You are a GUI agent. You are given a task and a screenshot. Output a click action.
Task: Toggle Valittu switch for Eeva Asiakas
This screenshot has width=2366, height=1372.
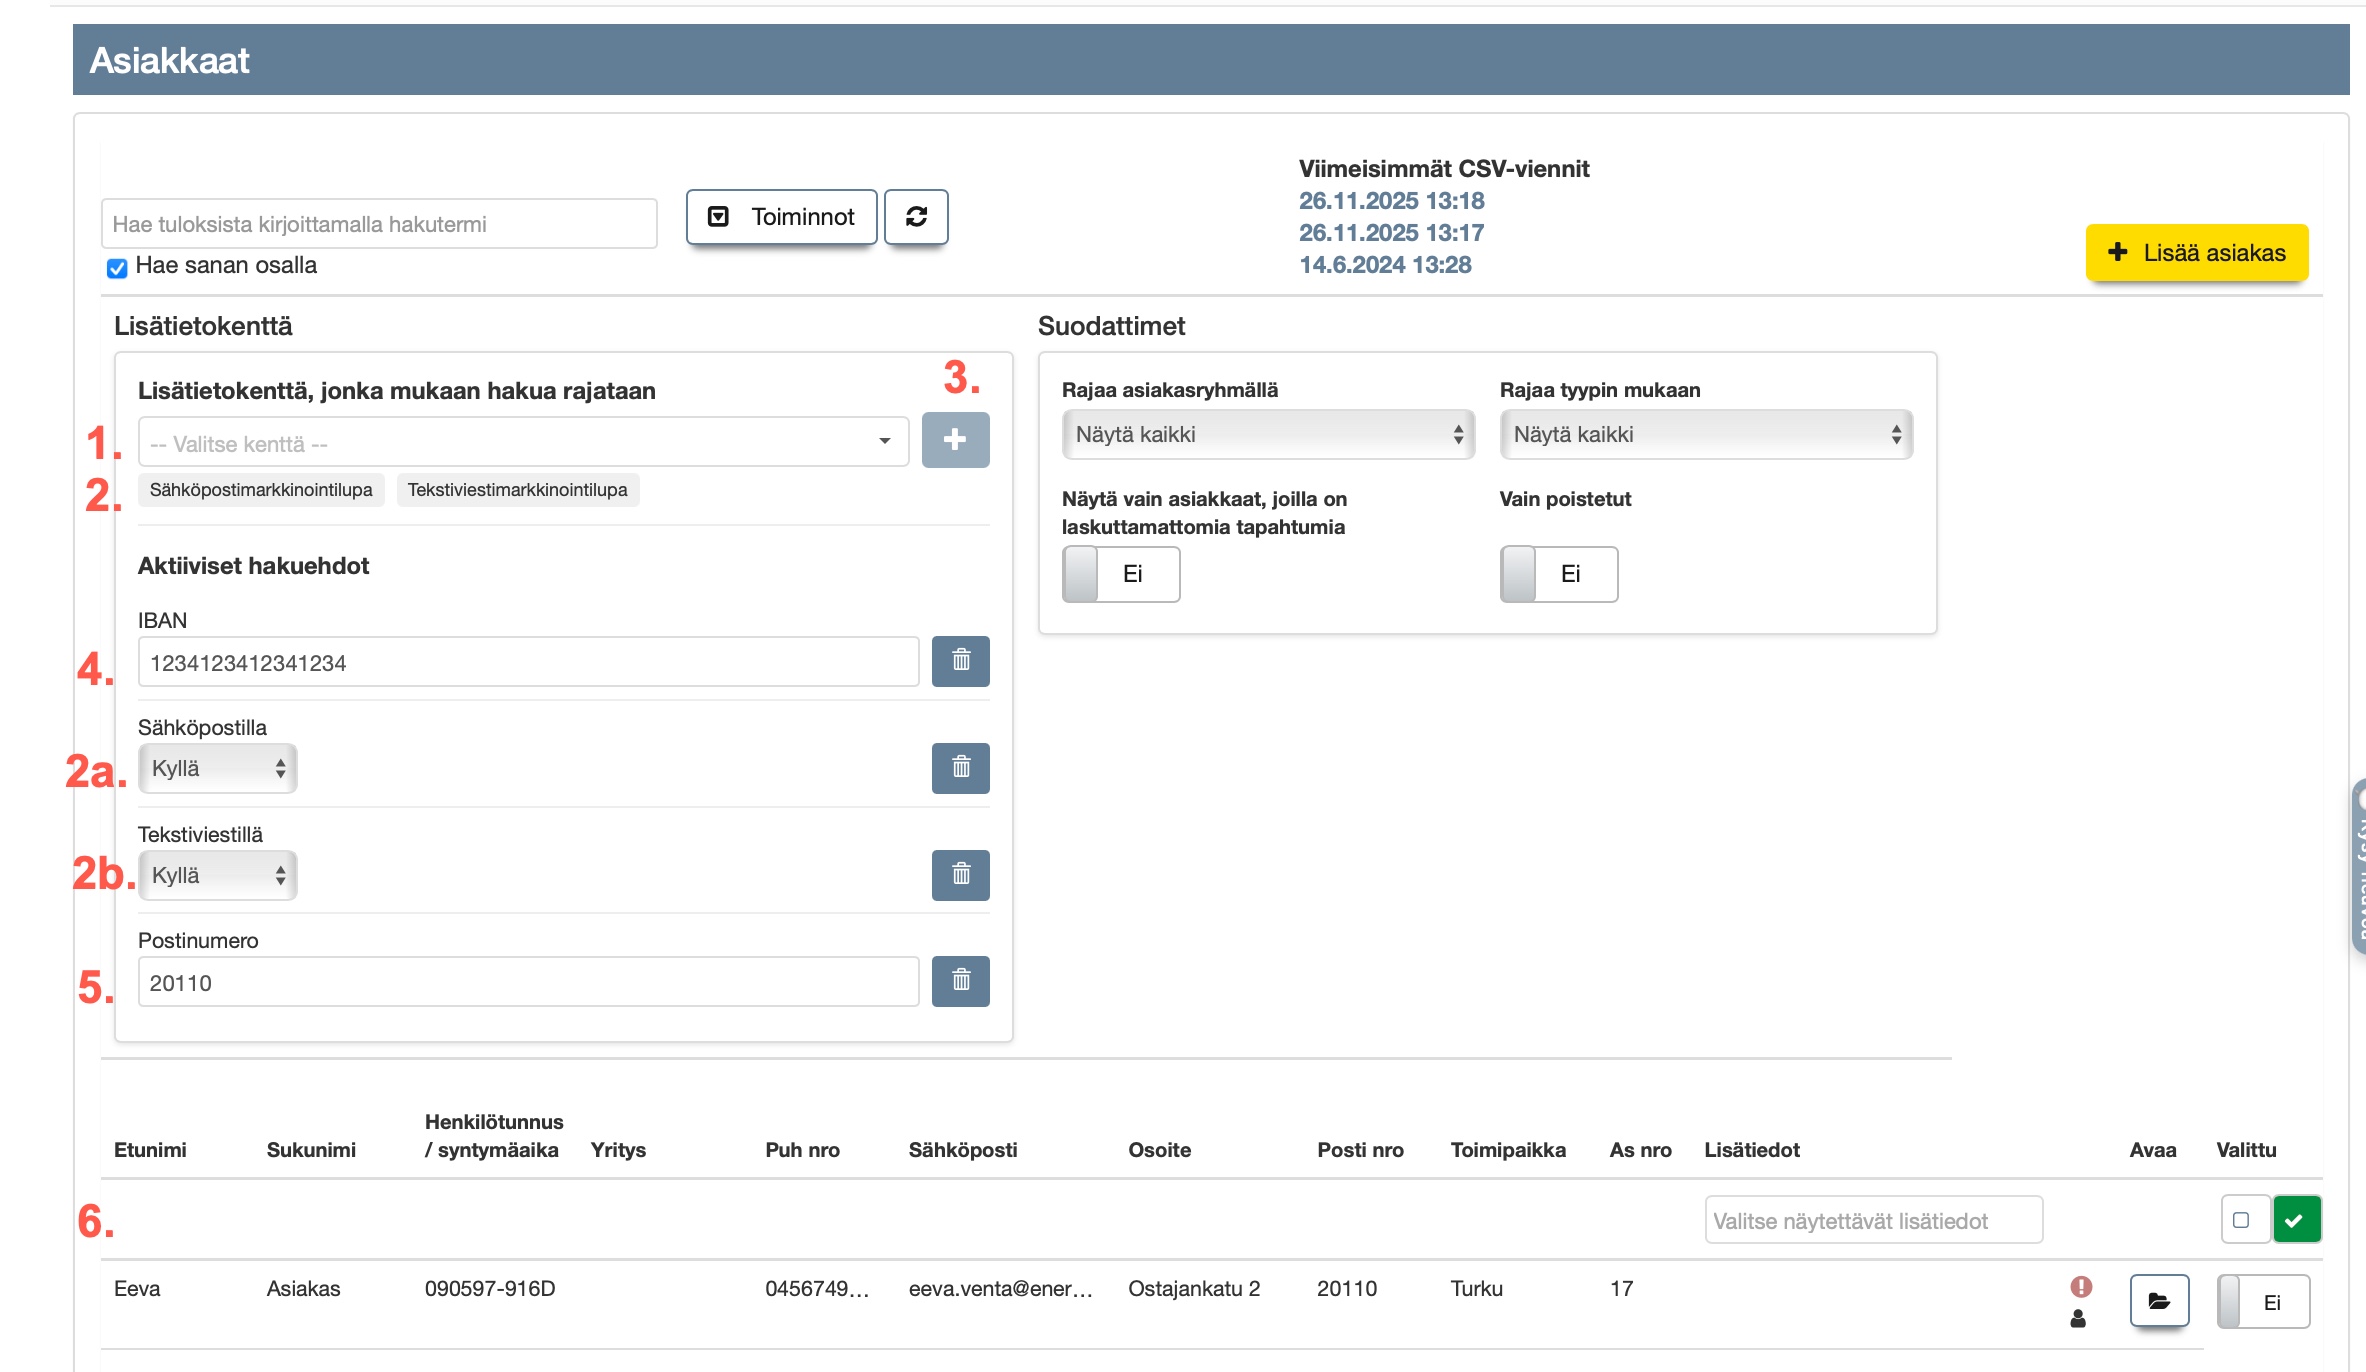click(x=2262, y=1302)
